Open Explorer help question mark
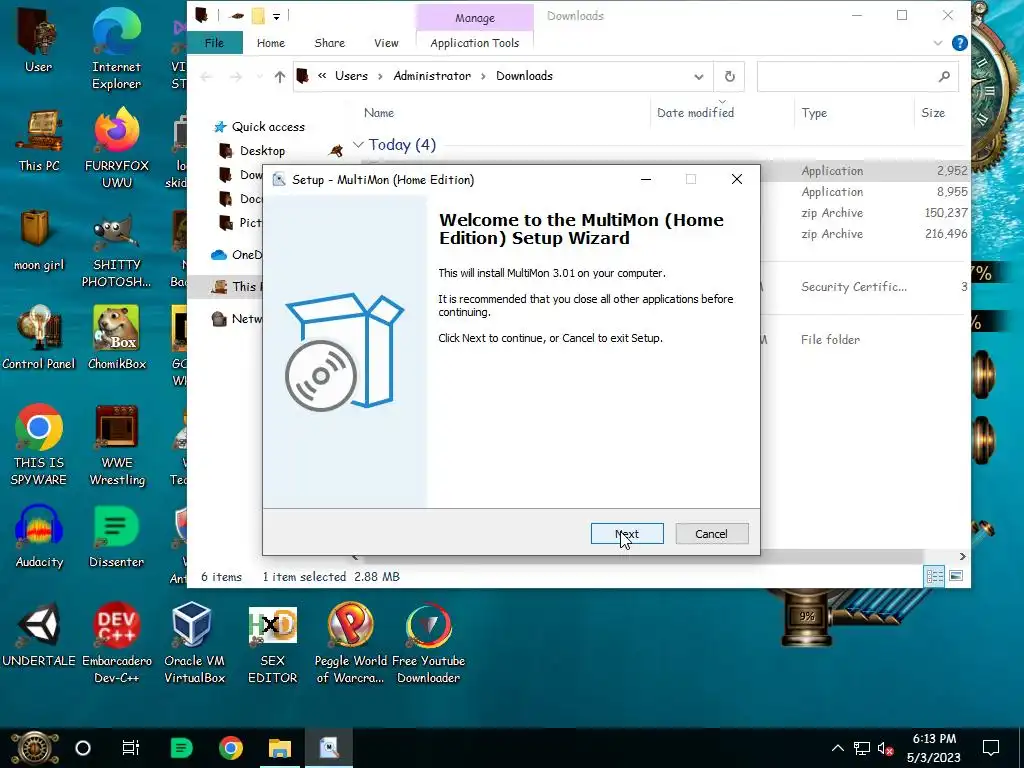Screen dimensions: 1024x768 click(x=959, y=43)
